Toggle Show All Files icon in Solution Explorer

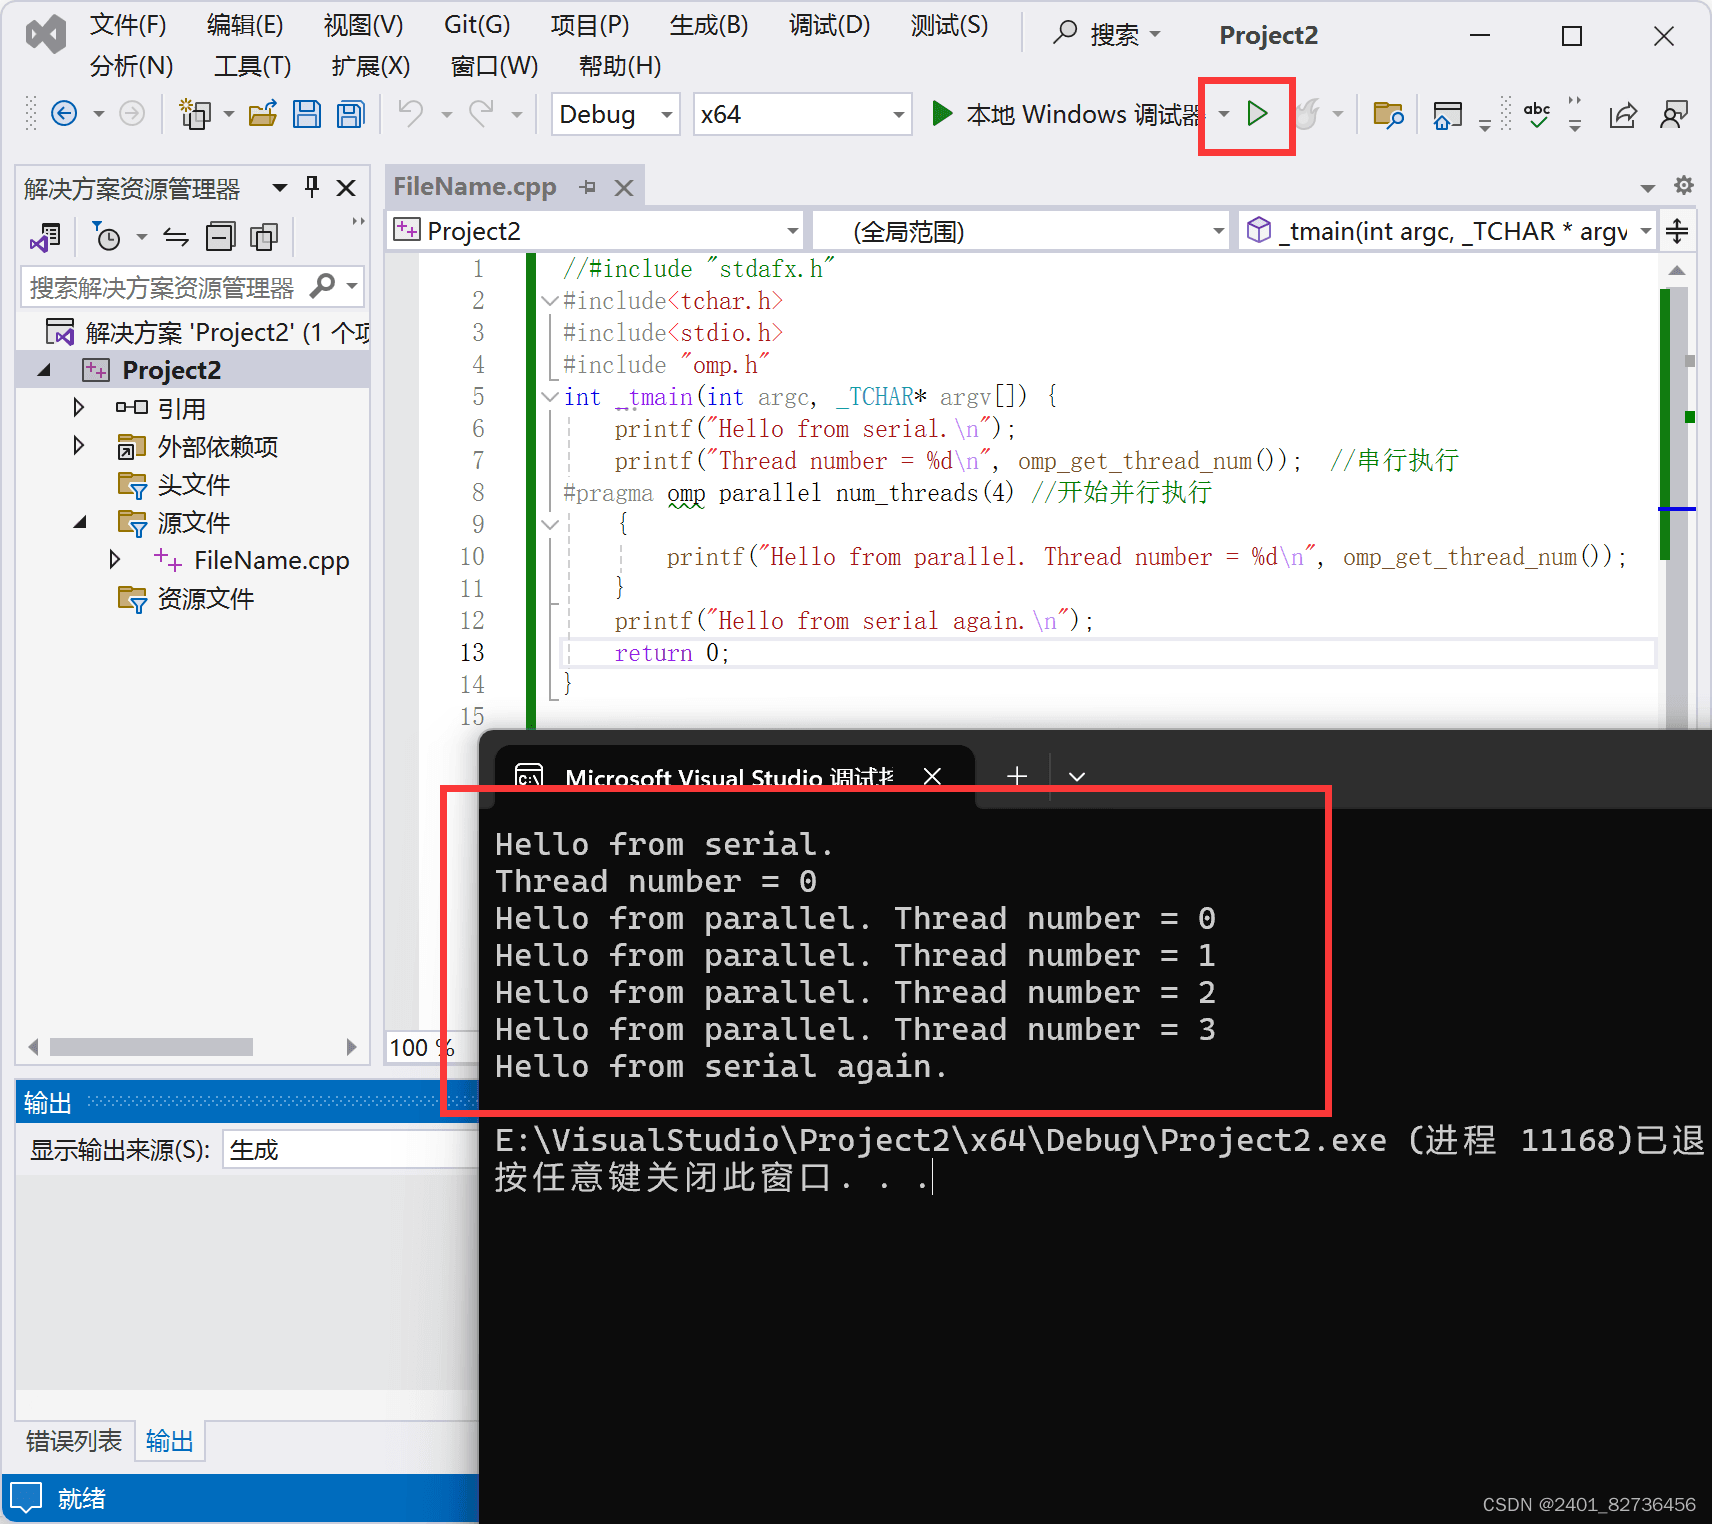click(x=264, y=237)
